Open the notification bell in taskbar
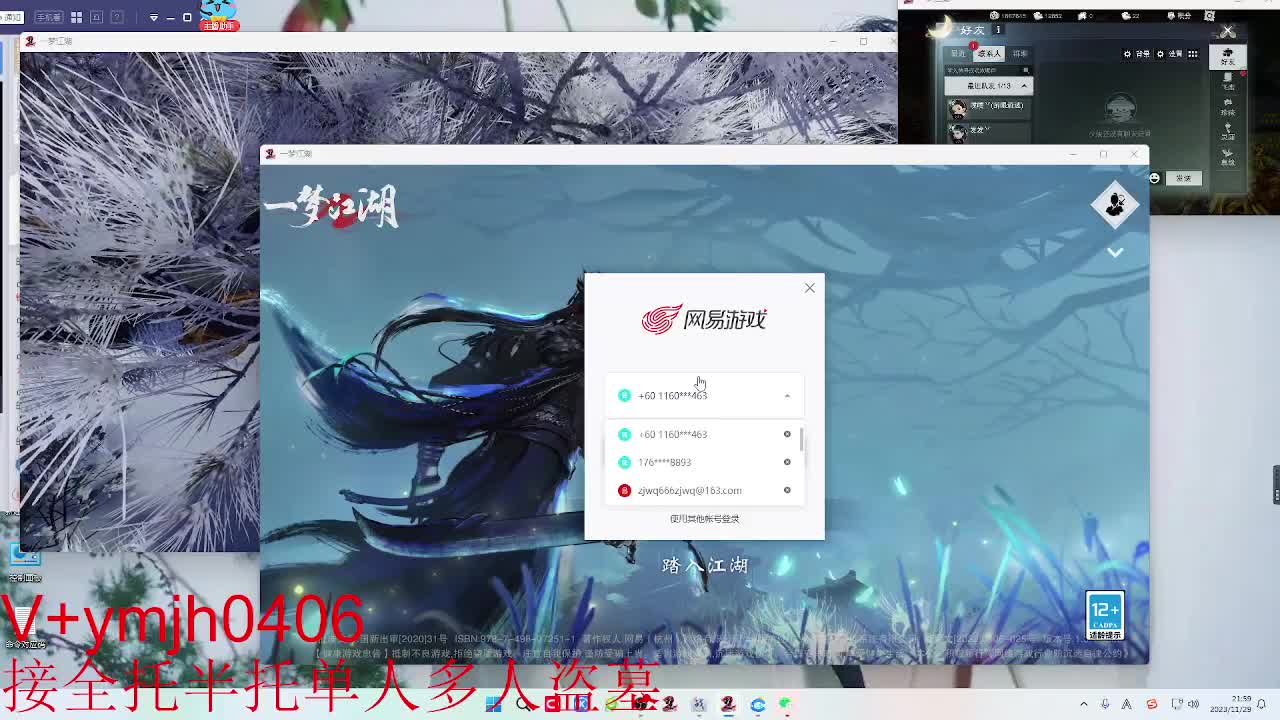The width and height of the screenshot is (1280, 720). [x=1261, y=704]
